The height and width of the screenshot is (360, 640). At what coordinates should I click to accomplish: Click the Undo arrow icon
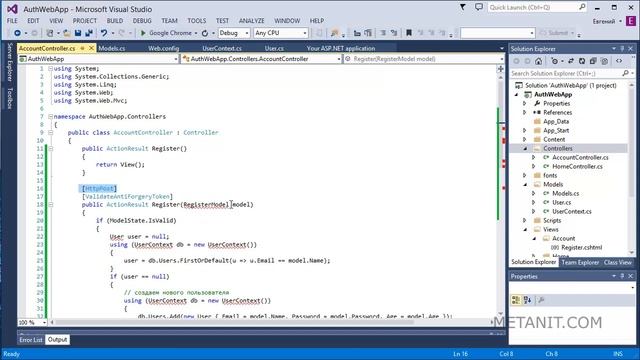coord(104,33)
